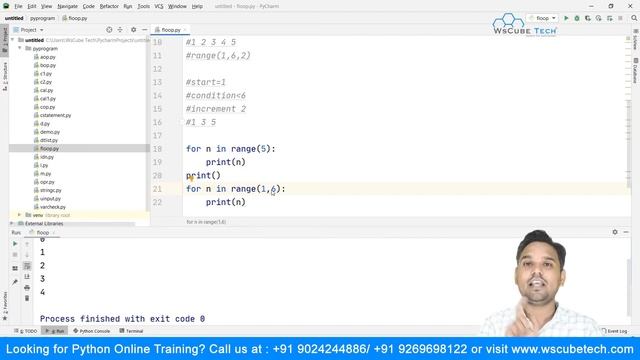Hide the Project panel with minus icon

pyautogui.click(x=144, y=30)
